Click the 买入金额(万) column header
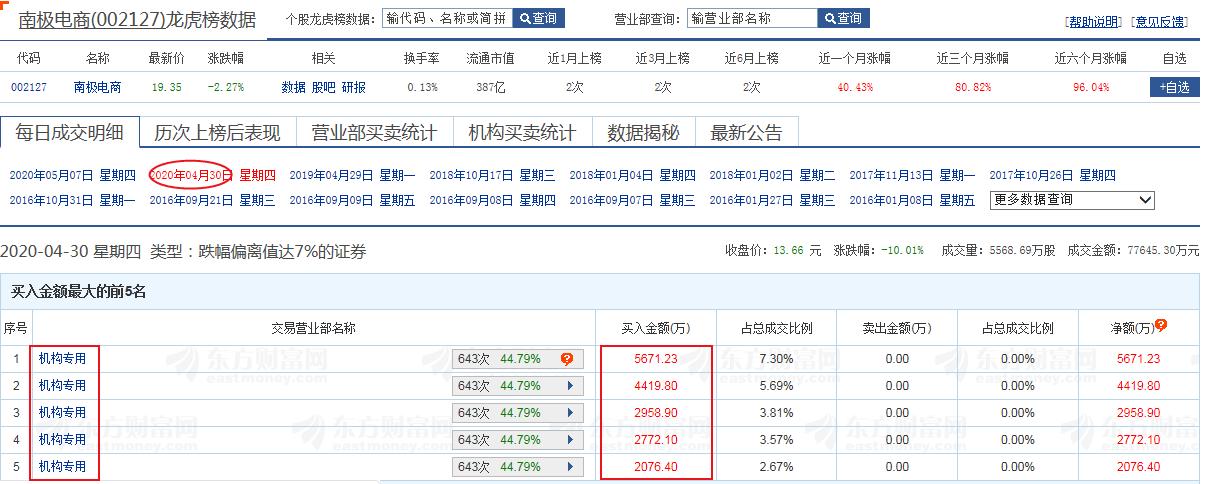This screenshot has height=484, width=1205. [x=656, y=327]
